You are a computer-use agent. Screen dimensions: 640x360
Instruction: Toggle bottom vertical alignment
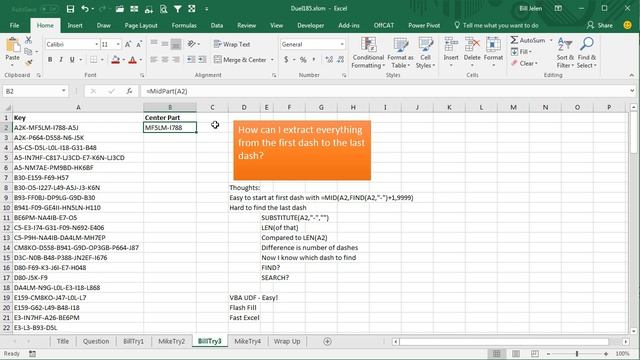(176, 44)
